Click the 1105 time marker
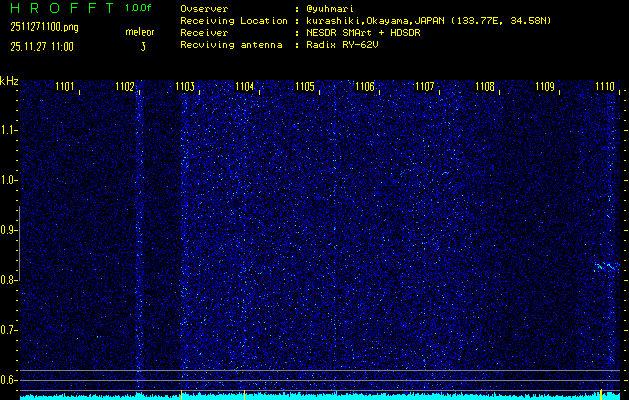 point(305,87)
